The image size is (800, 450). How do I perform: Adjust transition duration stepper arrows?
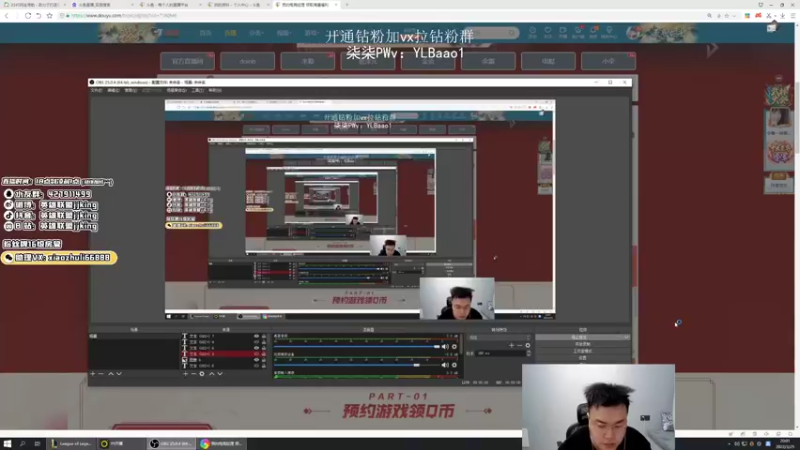[529, 353]
